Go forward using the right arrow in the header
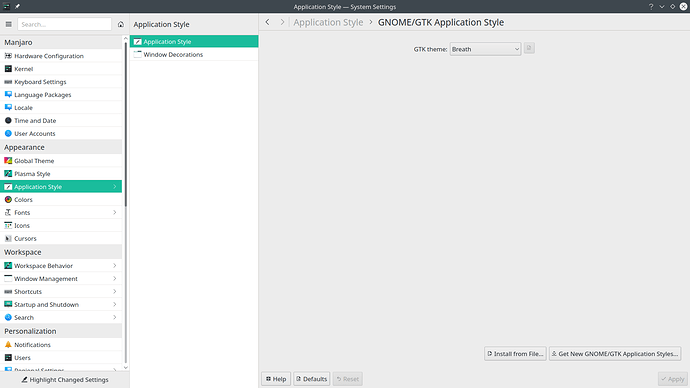This screenshot has height=388, width=690. coord(282,22)
